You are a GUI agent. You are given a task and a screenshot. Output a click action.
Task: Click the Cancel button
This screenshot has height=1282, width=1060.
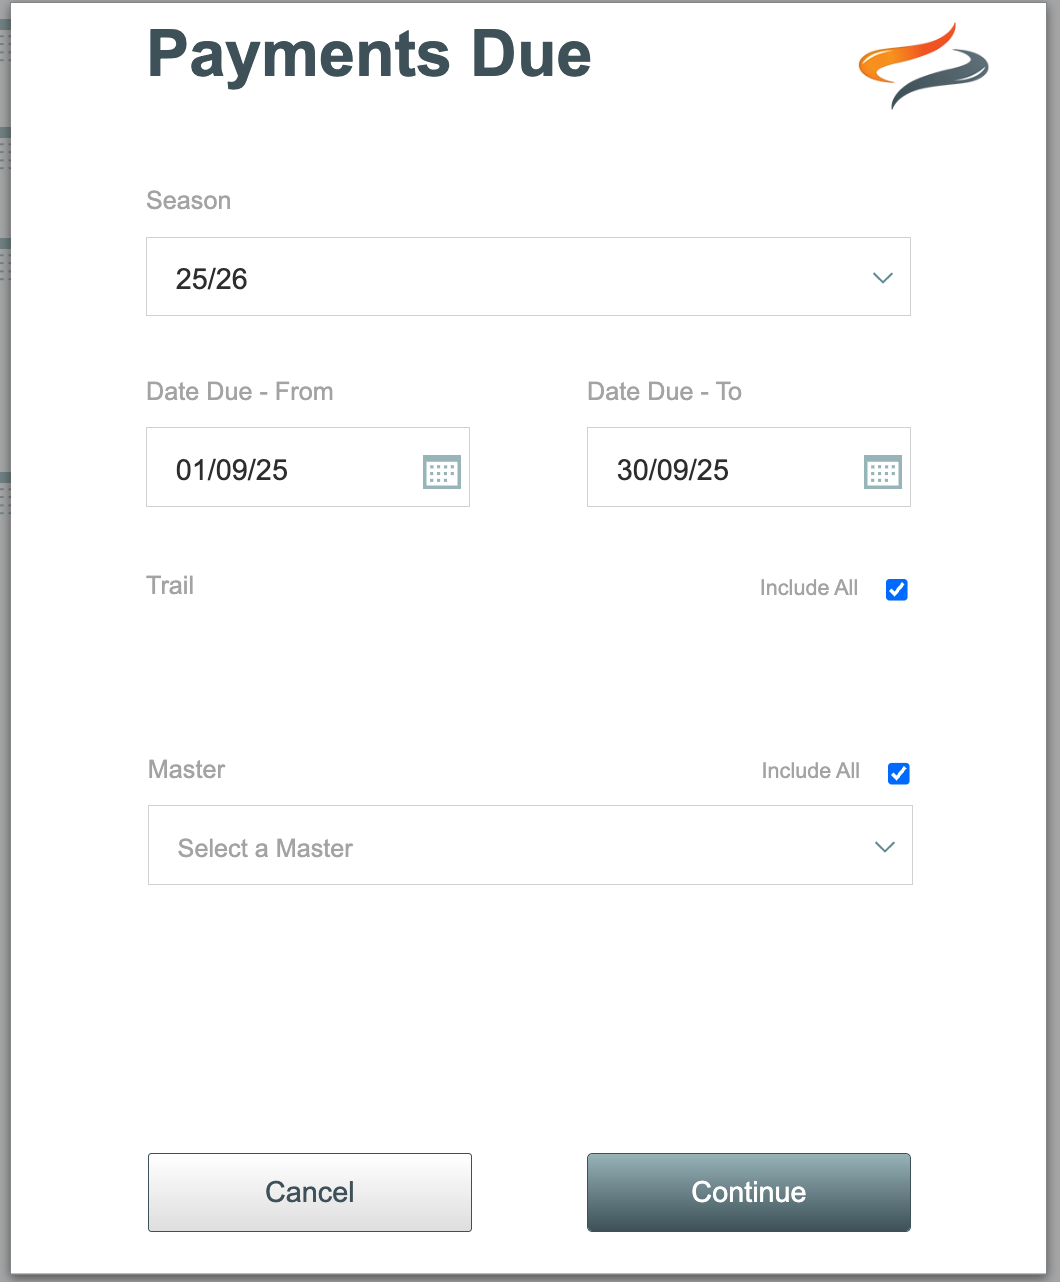click(x=310, y=1192)
